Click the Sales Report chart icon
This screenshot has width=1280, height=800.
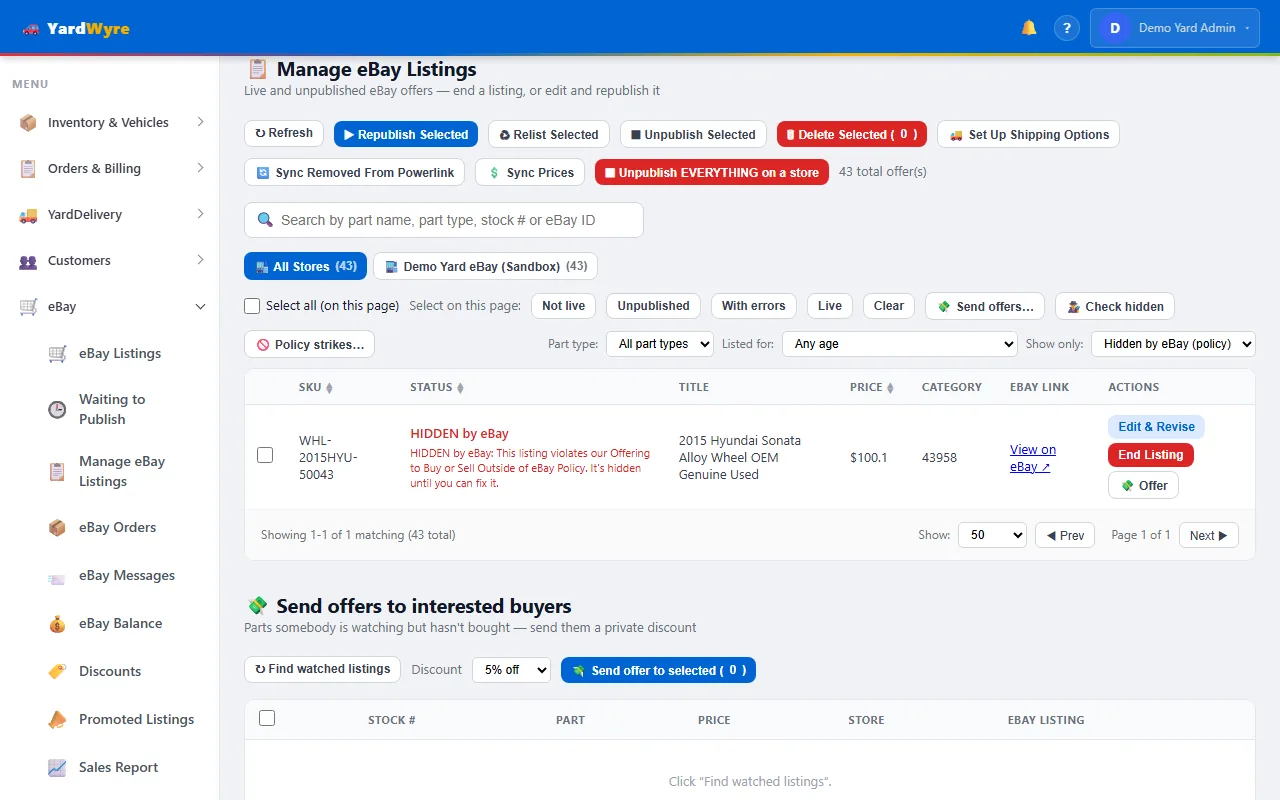pos(58,767)
